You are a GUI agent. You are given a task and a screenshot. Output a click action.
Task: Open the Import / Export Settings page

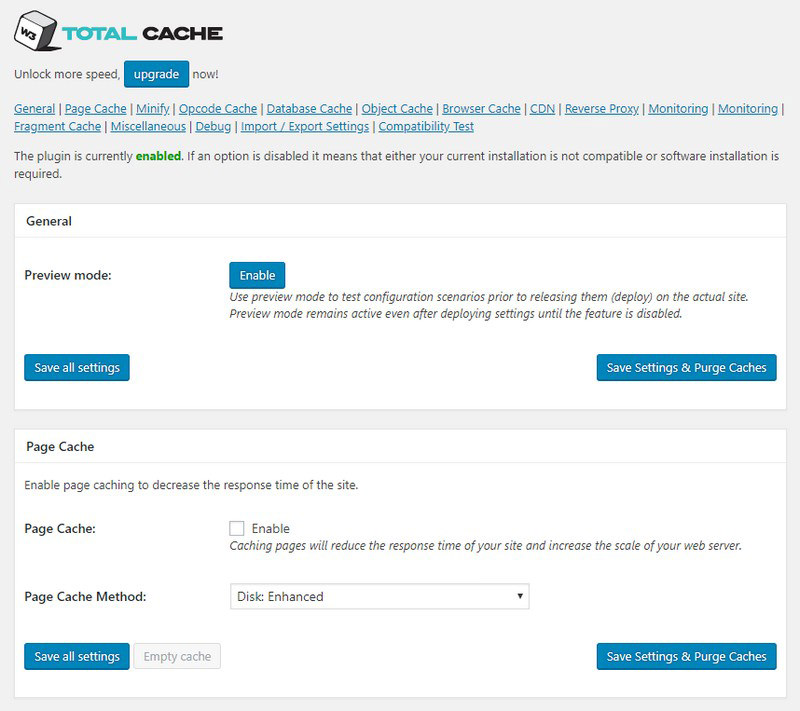click(x=306, y=127)
